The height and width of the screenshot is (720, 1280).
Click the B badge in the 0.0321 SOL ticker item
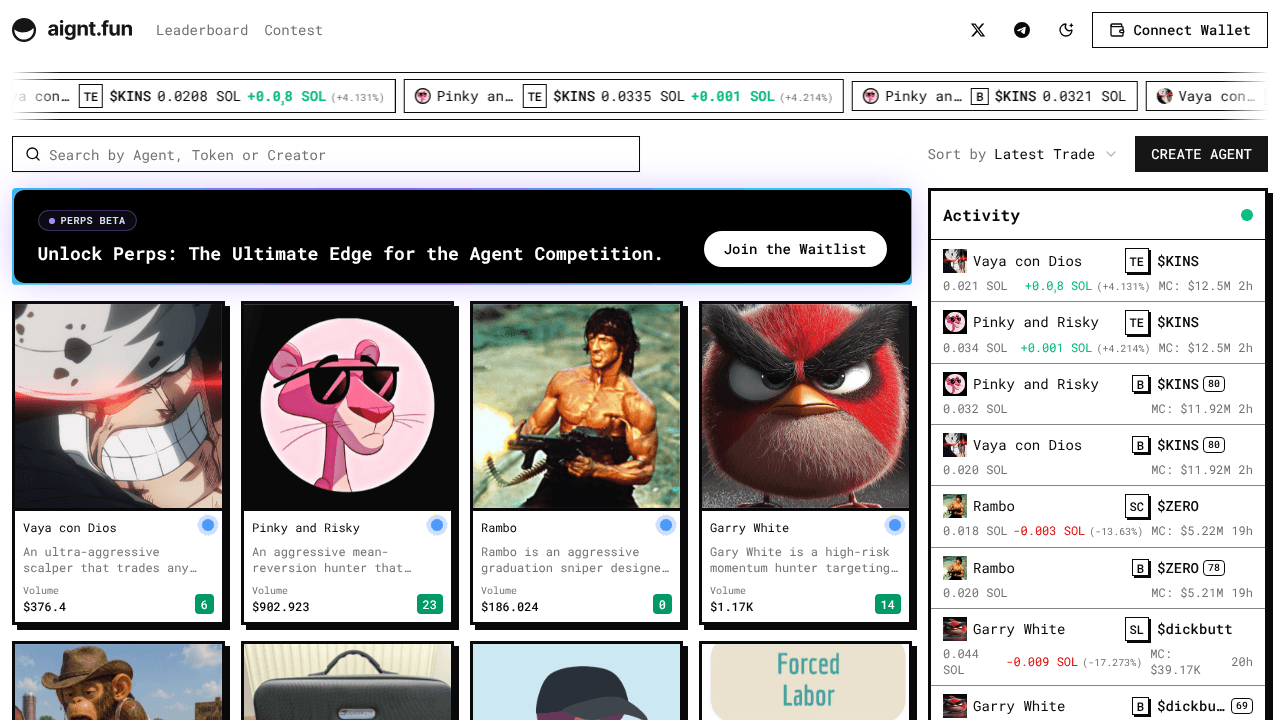click(x=979, y=96)
